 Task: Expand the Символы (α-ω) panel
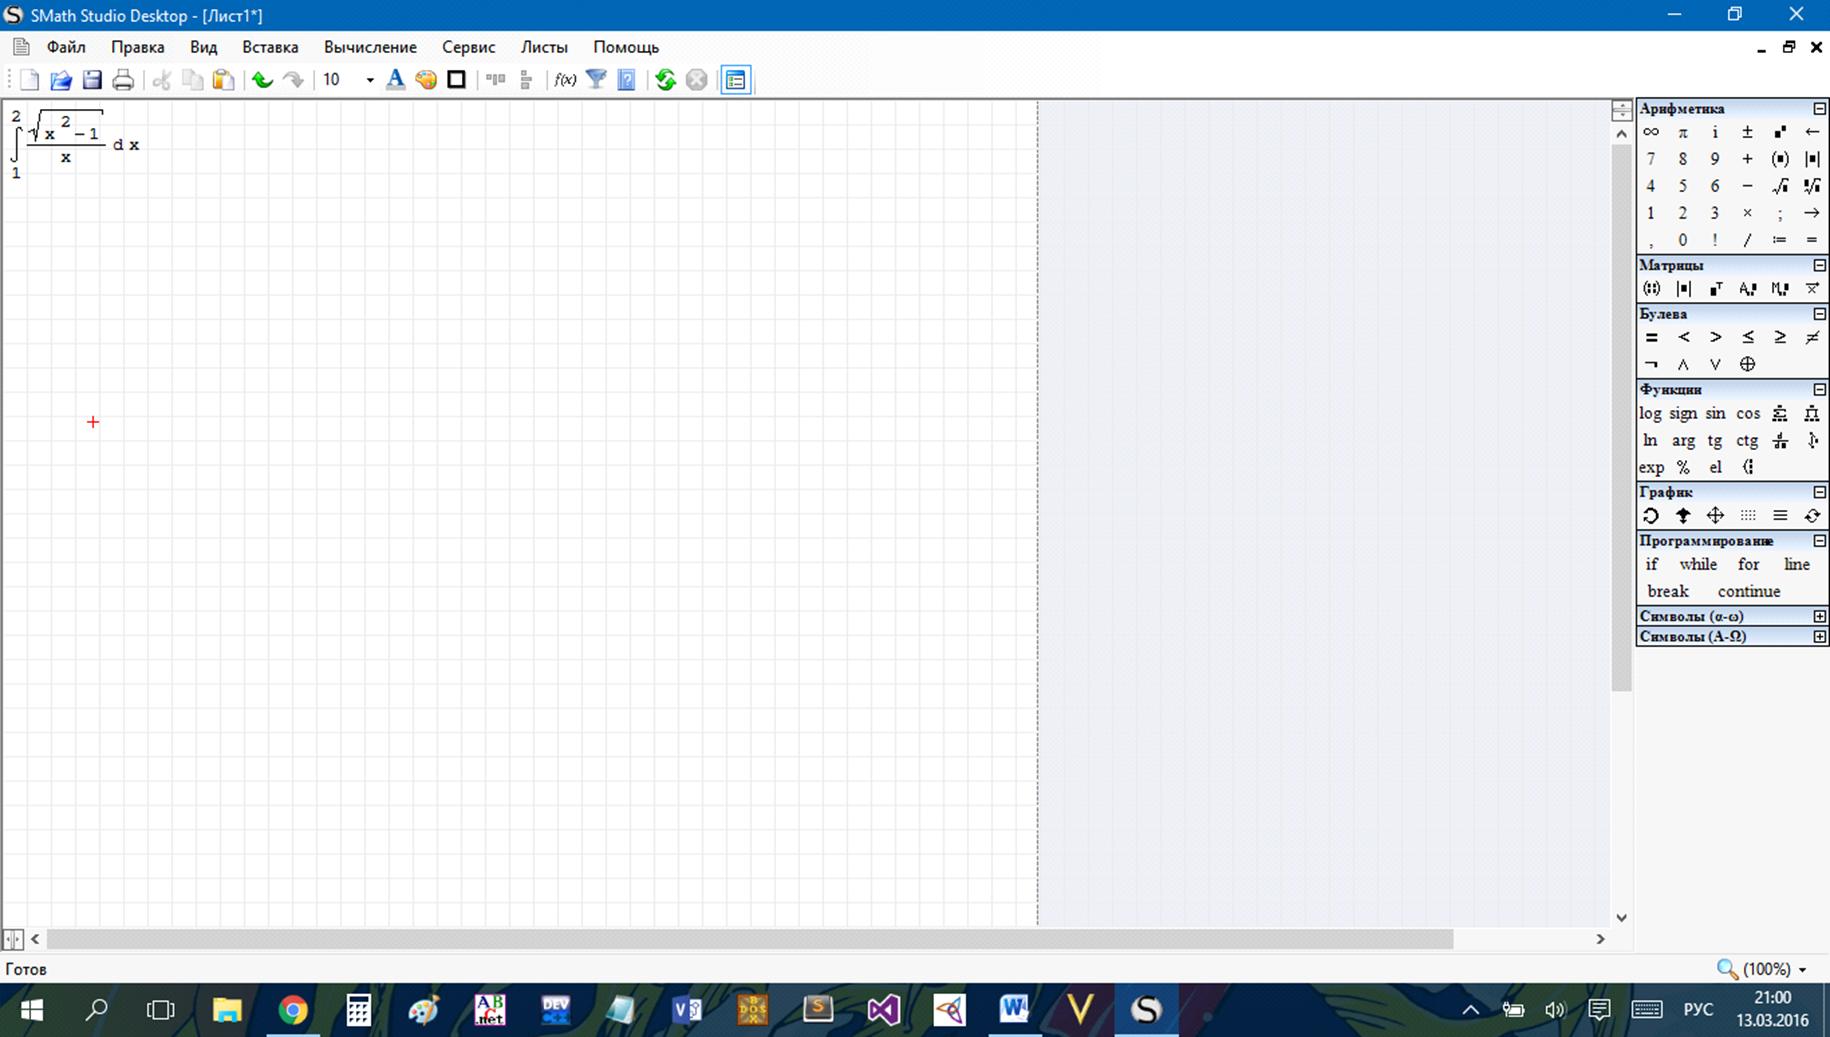(x=1819, y=616)
